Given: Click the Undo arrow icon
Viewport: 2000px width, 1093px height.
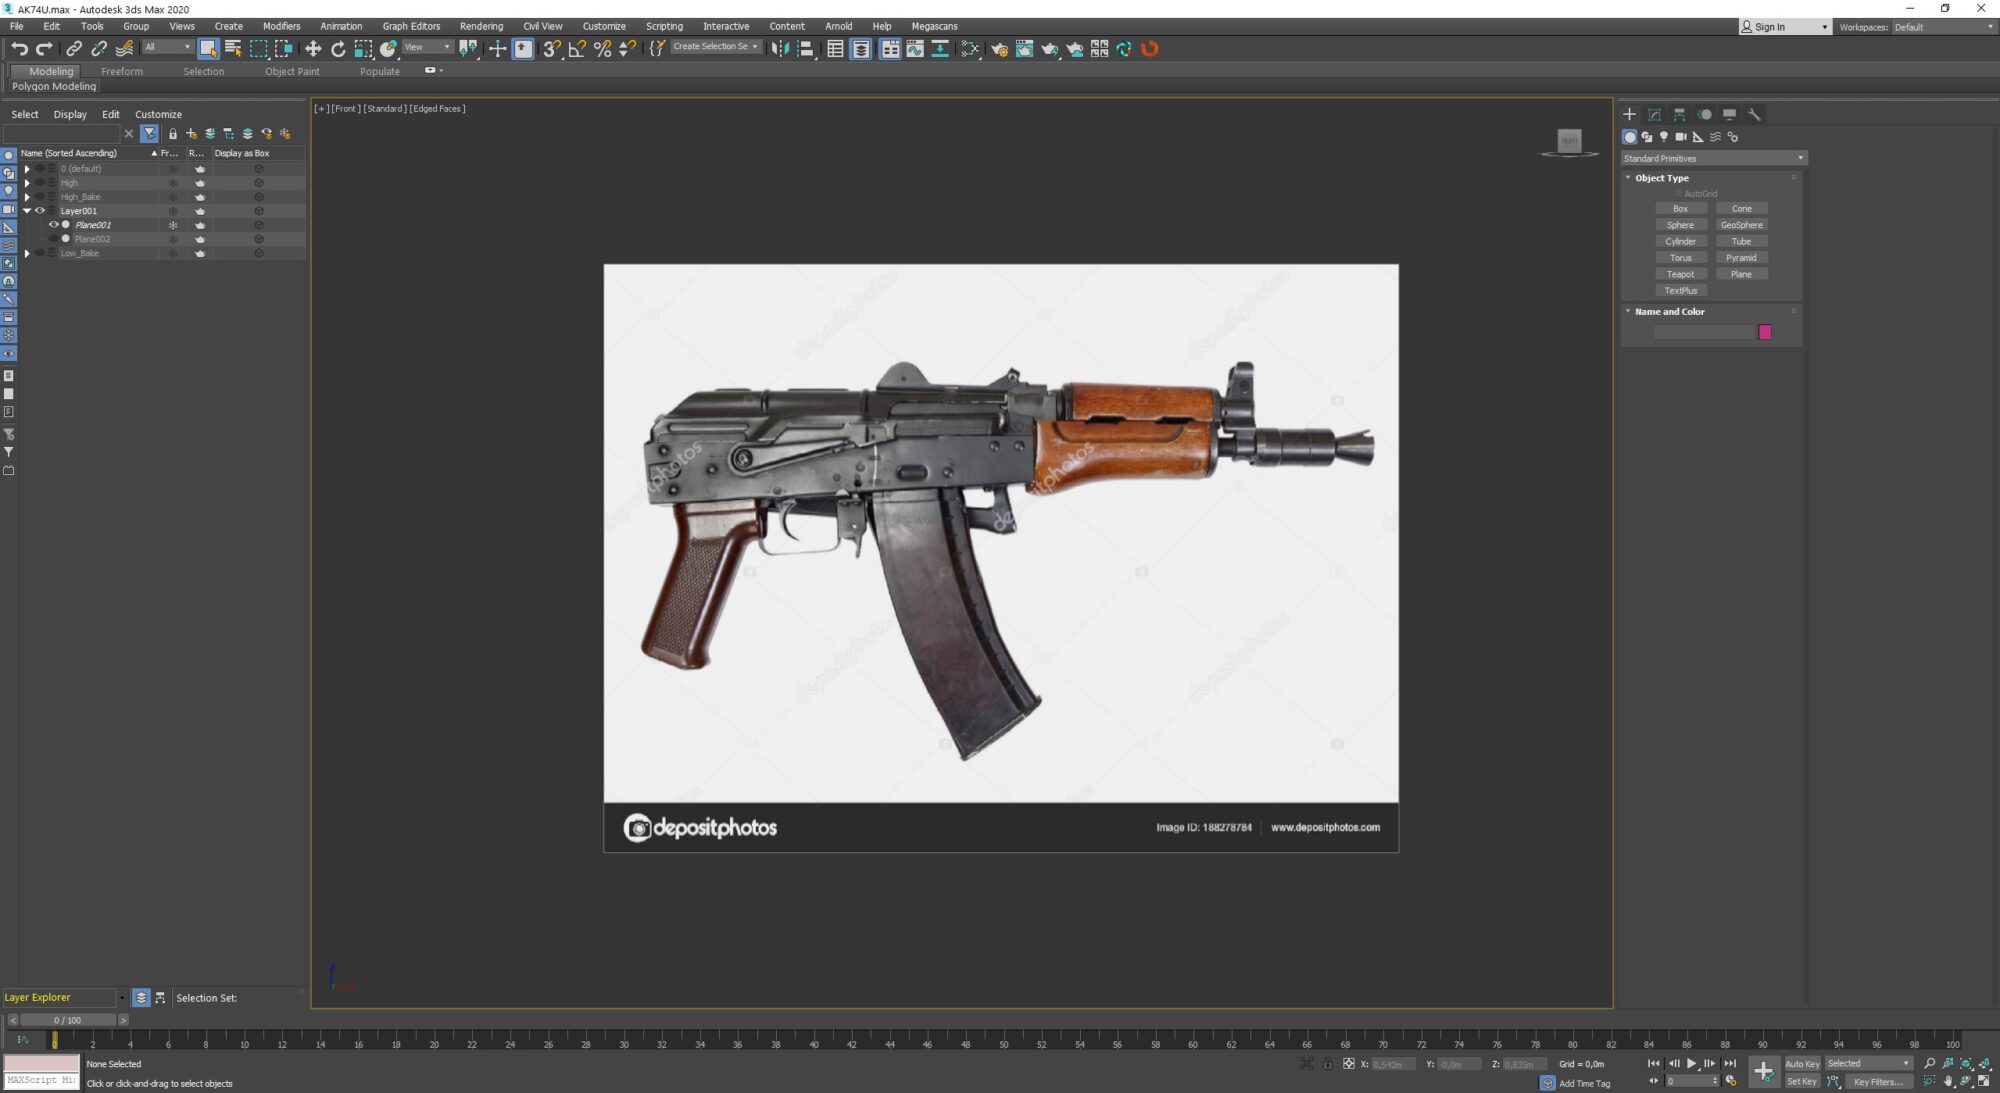Looking at the screenshot, I should (x=18, y=48).
